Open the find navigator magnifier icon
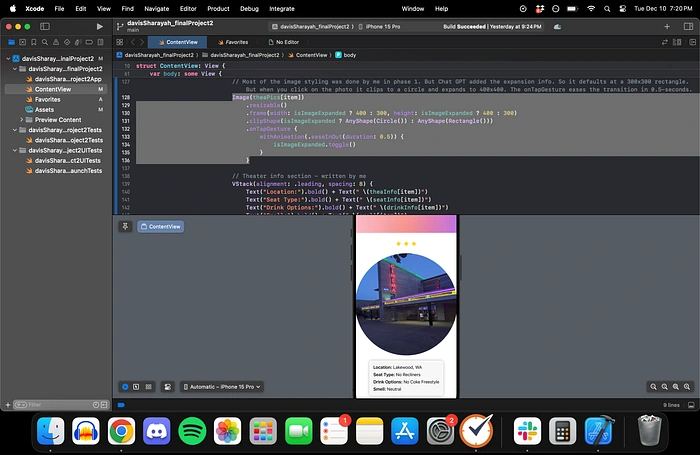Image resolution: width=700 pixels, height=455 pixels. point(44,42)
